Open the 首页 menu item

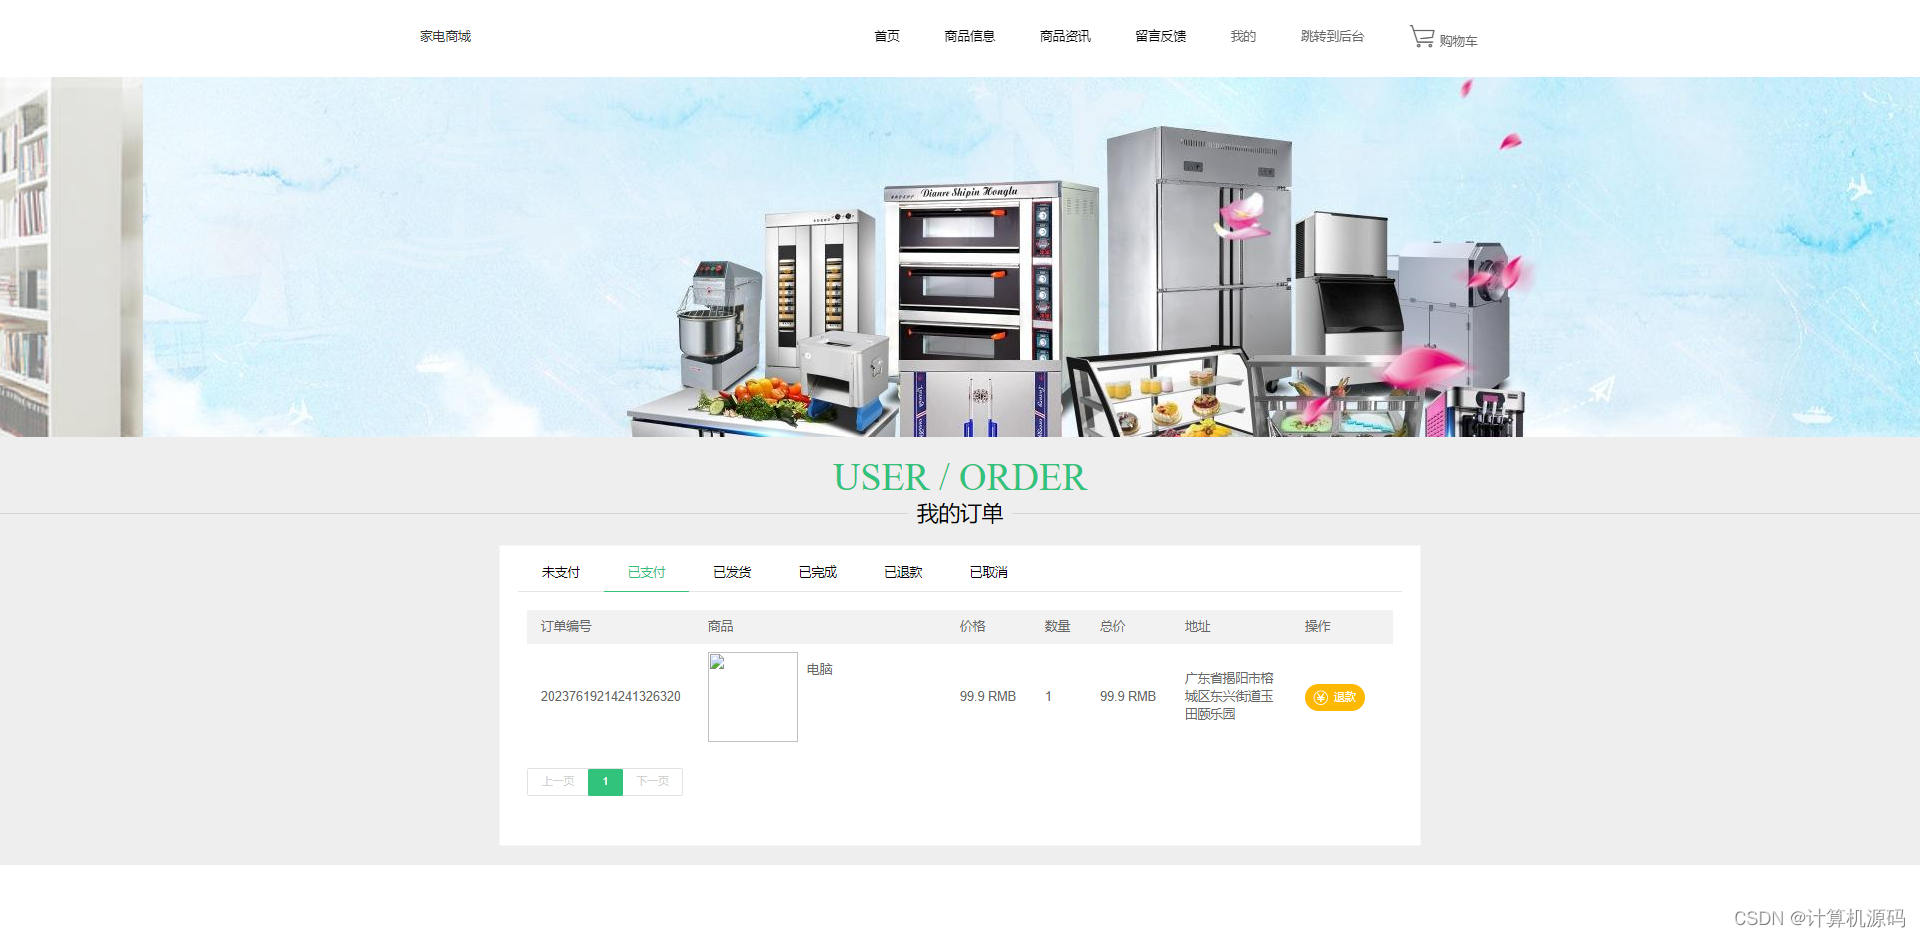(886, 36)
